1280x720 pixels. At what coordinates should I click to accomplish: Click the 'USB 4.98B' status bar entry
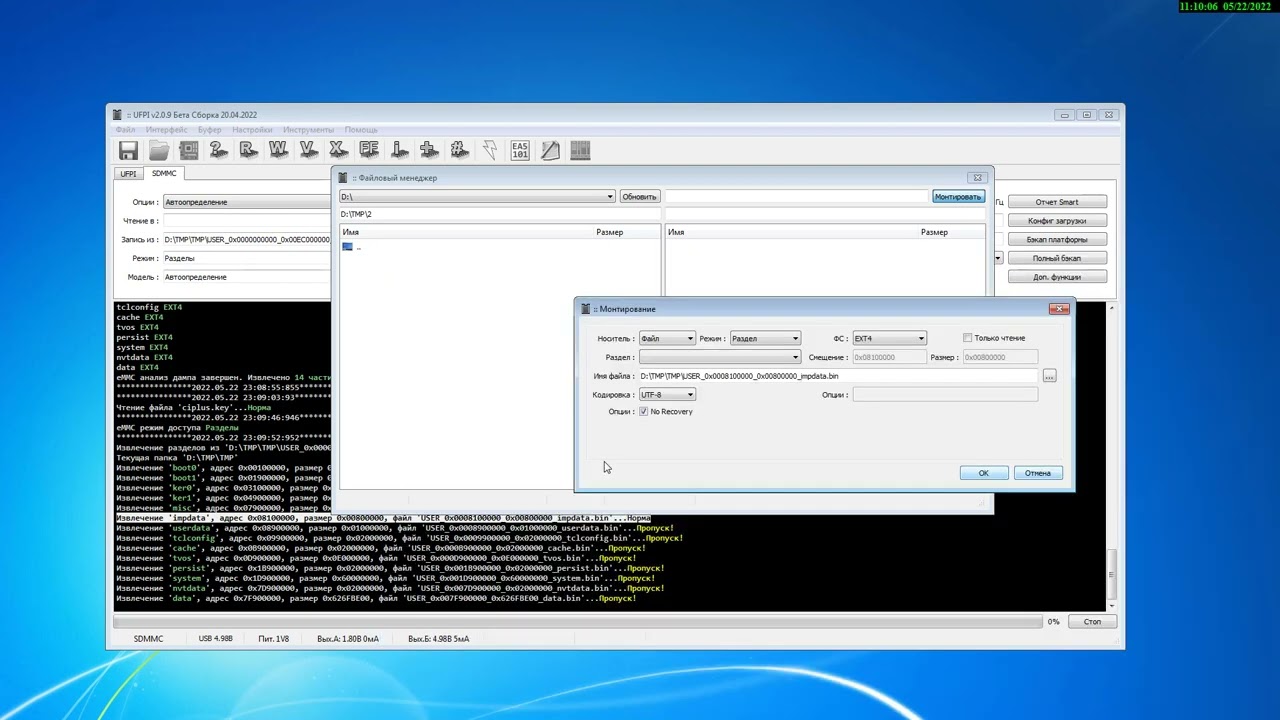point(216,638)
